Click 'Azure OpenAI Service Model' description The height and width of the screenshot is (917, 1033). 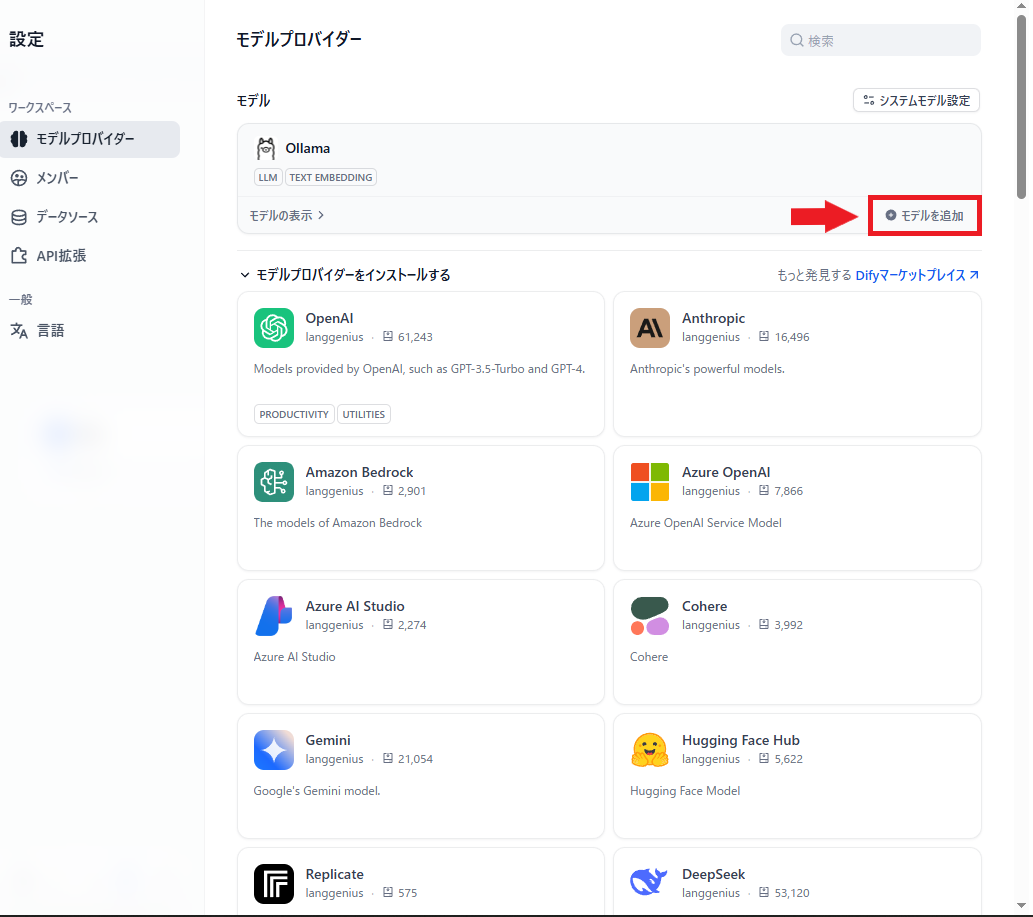point(706,523)
